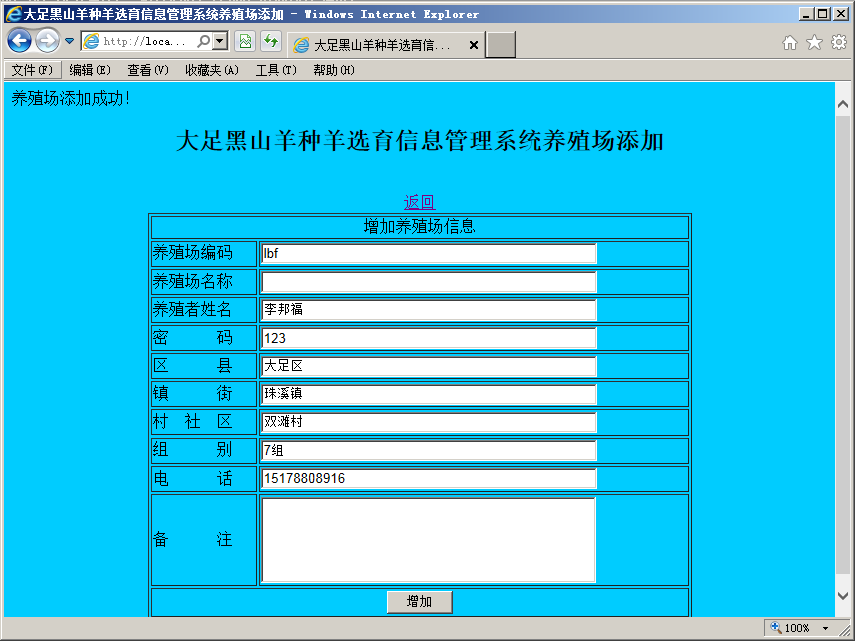Screen dimensions: 855x641
Task: Open the Tools gear icon
Action: pos(839,43)
